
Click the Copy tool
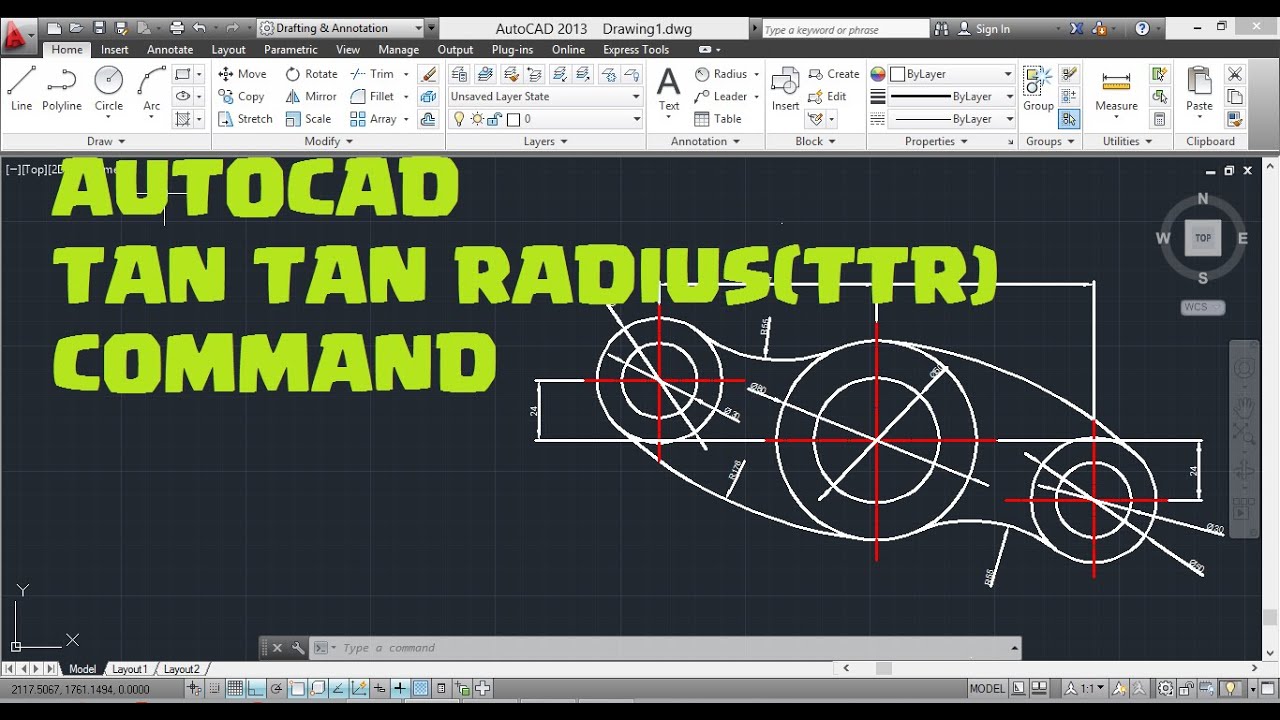coord(241,97)
